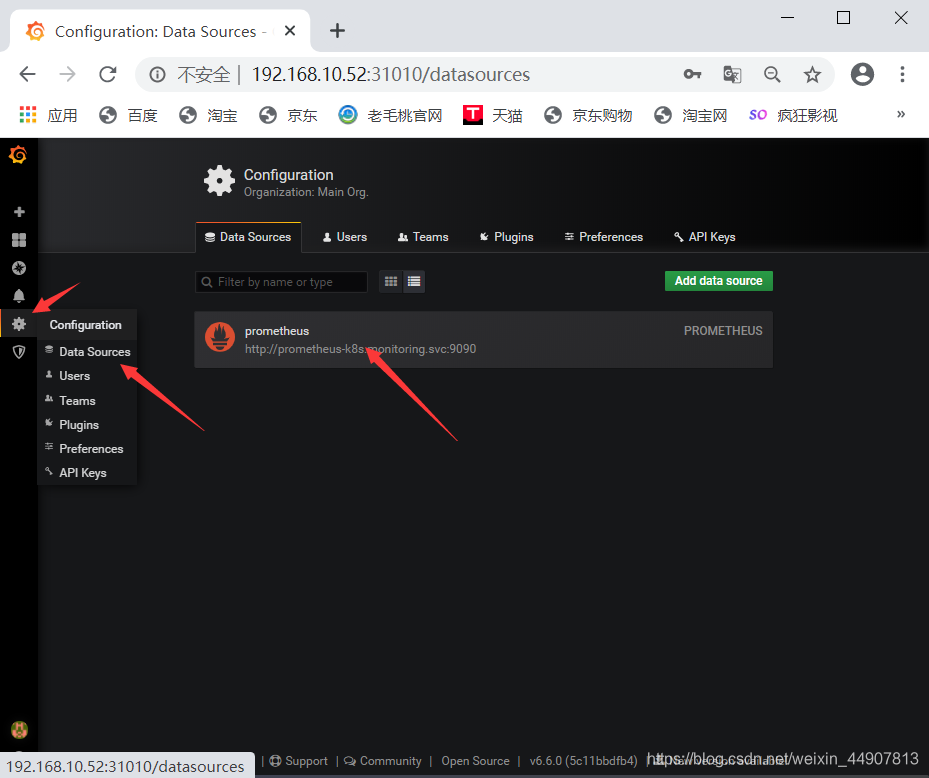Open the Apps shortcut in bookmarks bar
This screenshot has height=778, width=929.
[48, 115]
